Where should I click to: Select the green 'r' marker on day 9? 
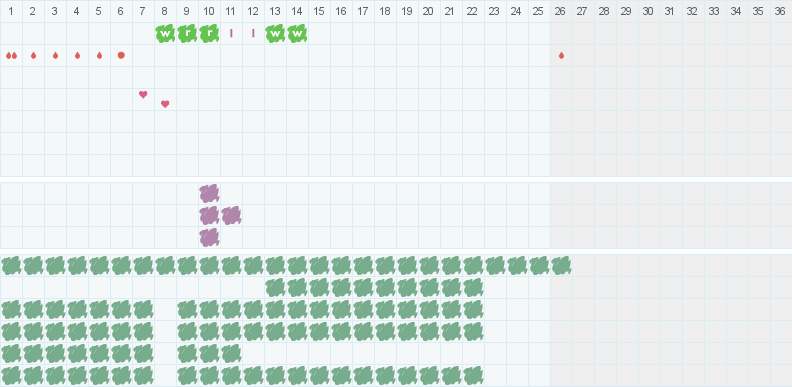point(187,34)
